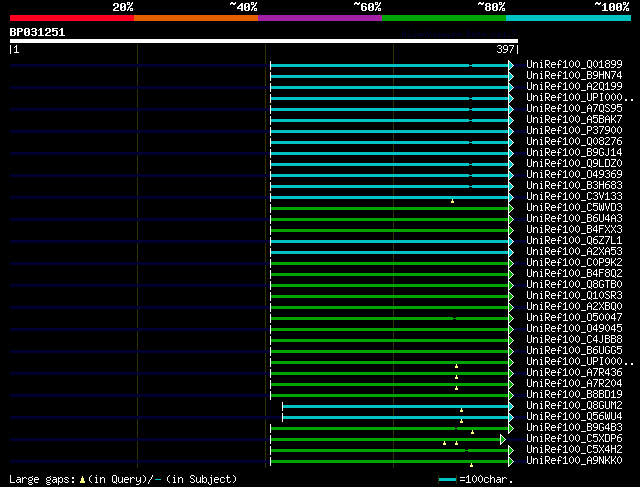Image resolution: width=640 pixels, height=487 pixels.
Task: Open the UniRef100_Q01899 hit label
Action: click(574, 64)
